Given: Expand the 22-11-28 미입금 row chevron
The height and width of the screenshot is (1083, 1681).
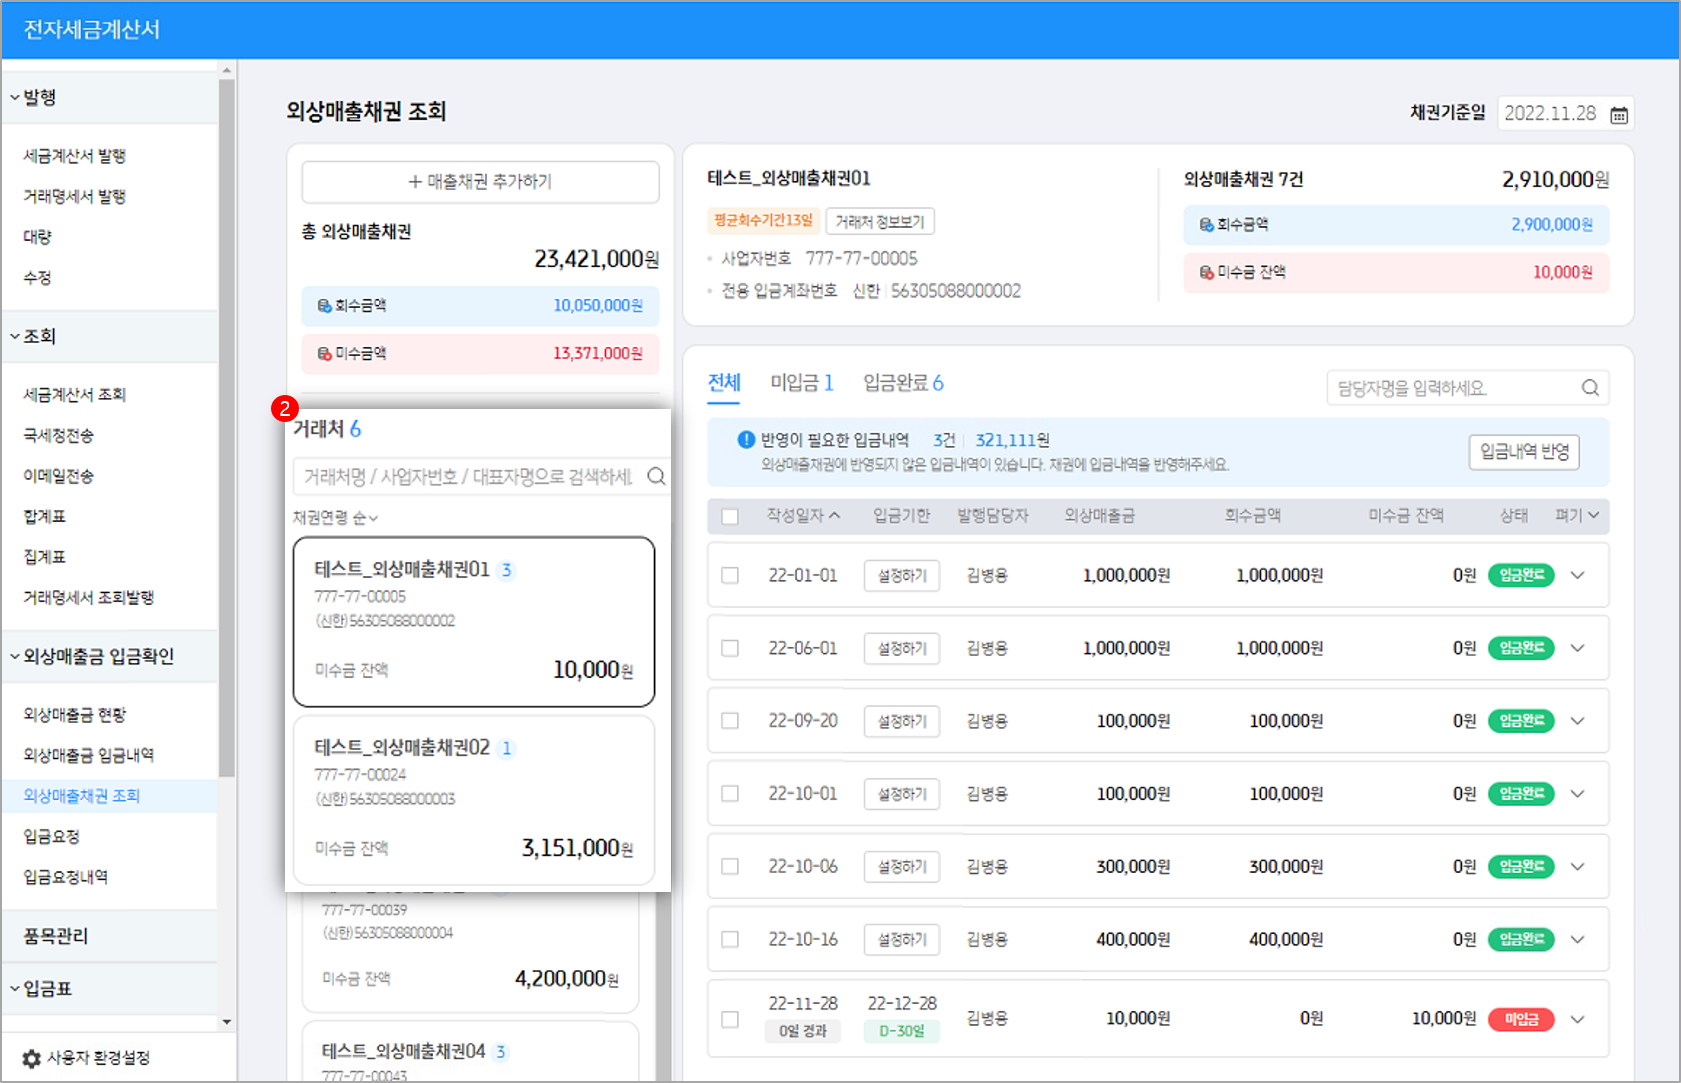Looking at the screenshot, I should click(1578, 1020).
